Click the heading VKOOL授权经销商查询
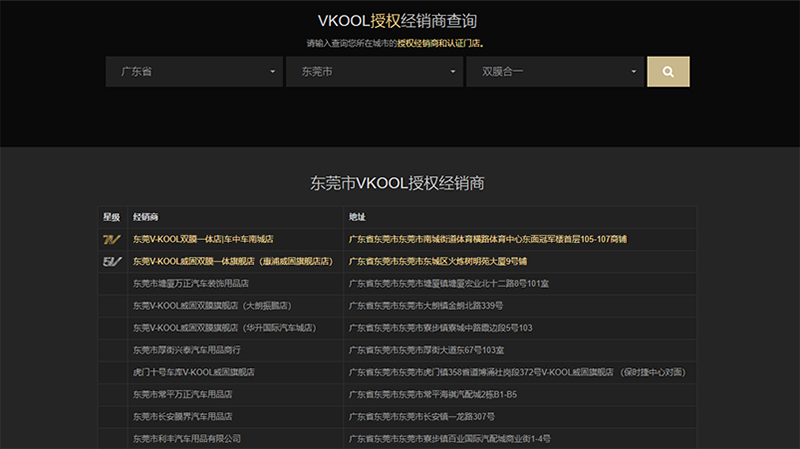Image resolution: width=800 pixels, height=449 pixels. [x=397, y=21]
